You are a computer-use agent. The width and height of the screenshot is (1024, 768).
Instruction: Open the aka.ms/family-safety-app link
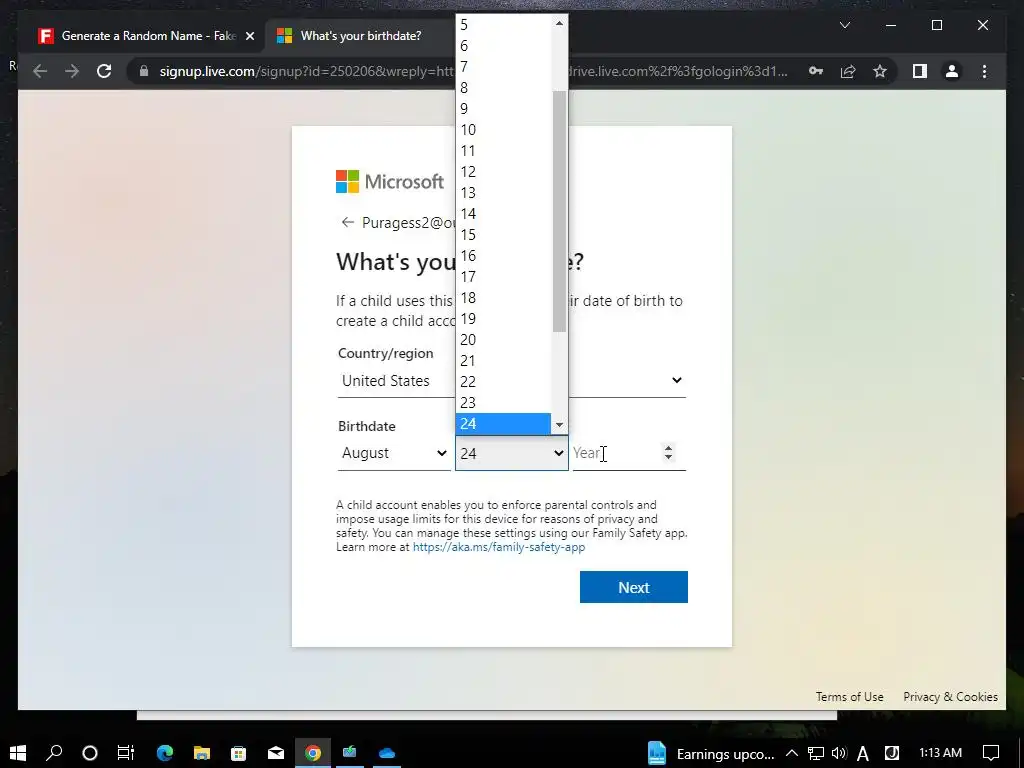click(x=499, y=547)
